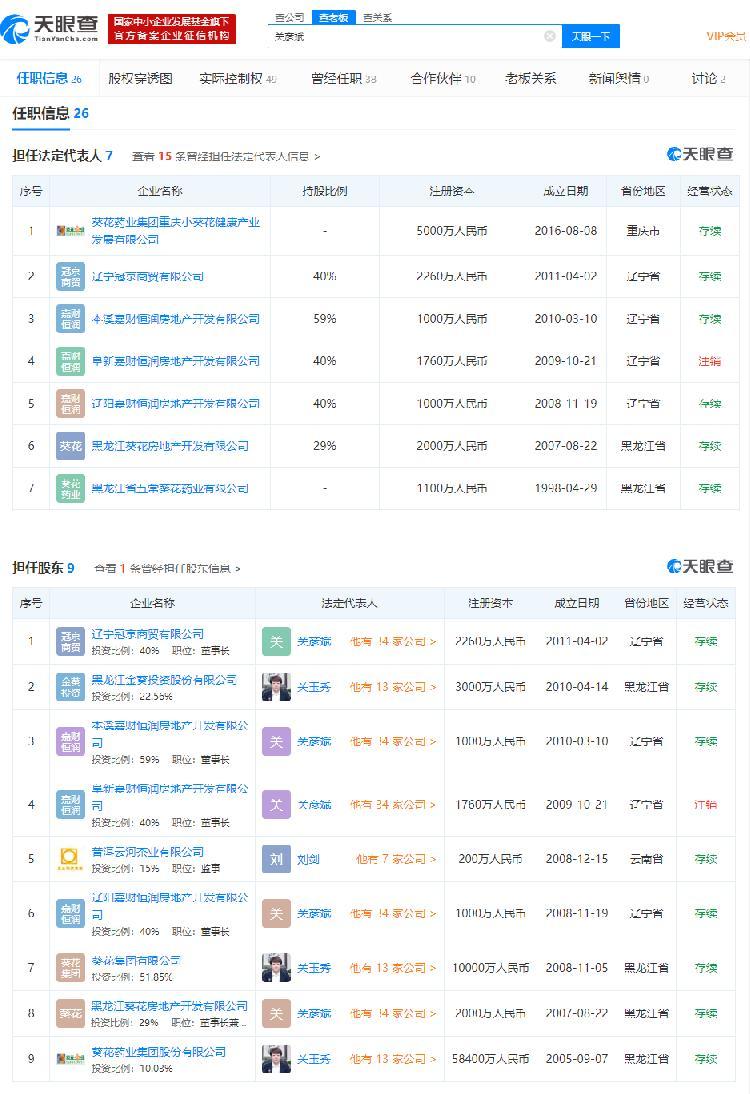Switch to the 查公司 search tab

point(290,17)
